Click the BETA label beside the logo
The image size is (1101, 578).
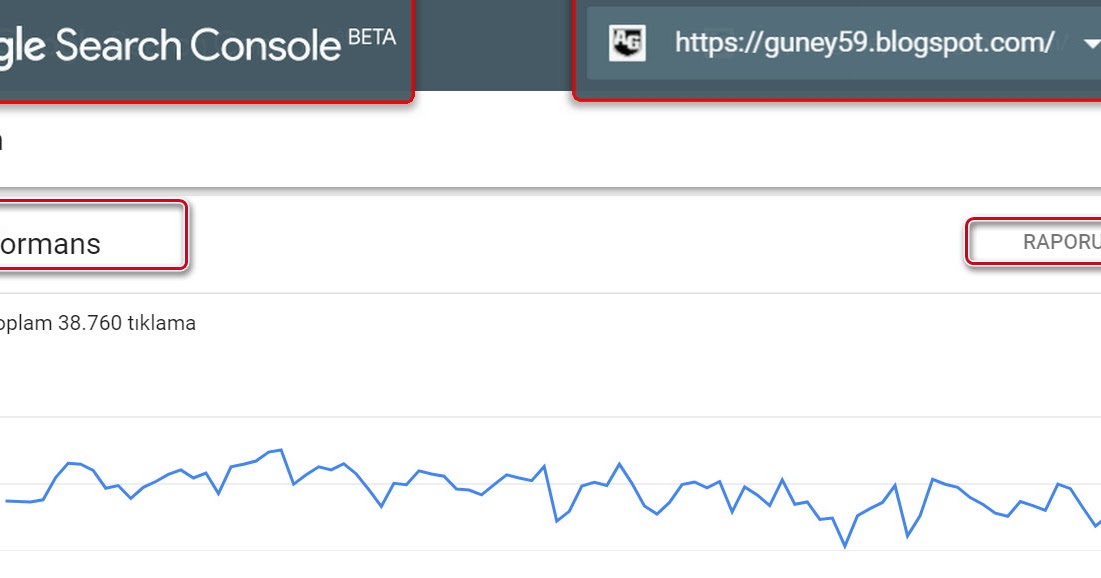click(372, 37)
